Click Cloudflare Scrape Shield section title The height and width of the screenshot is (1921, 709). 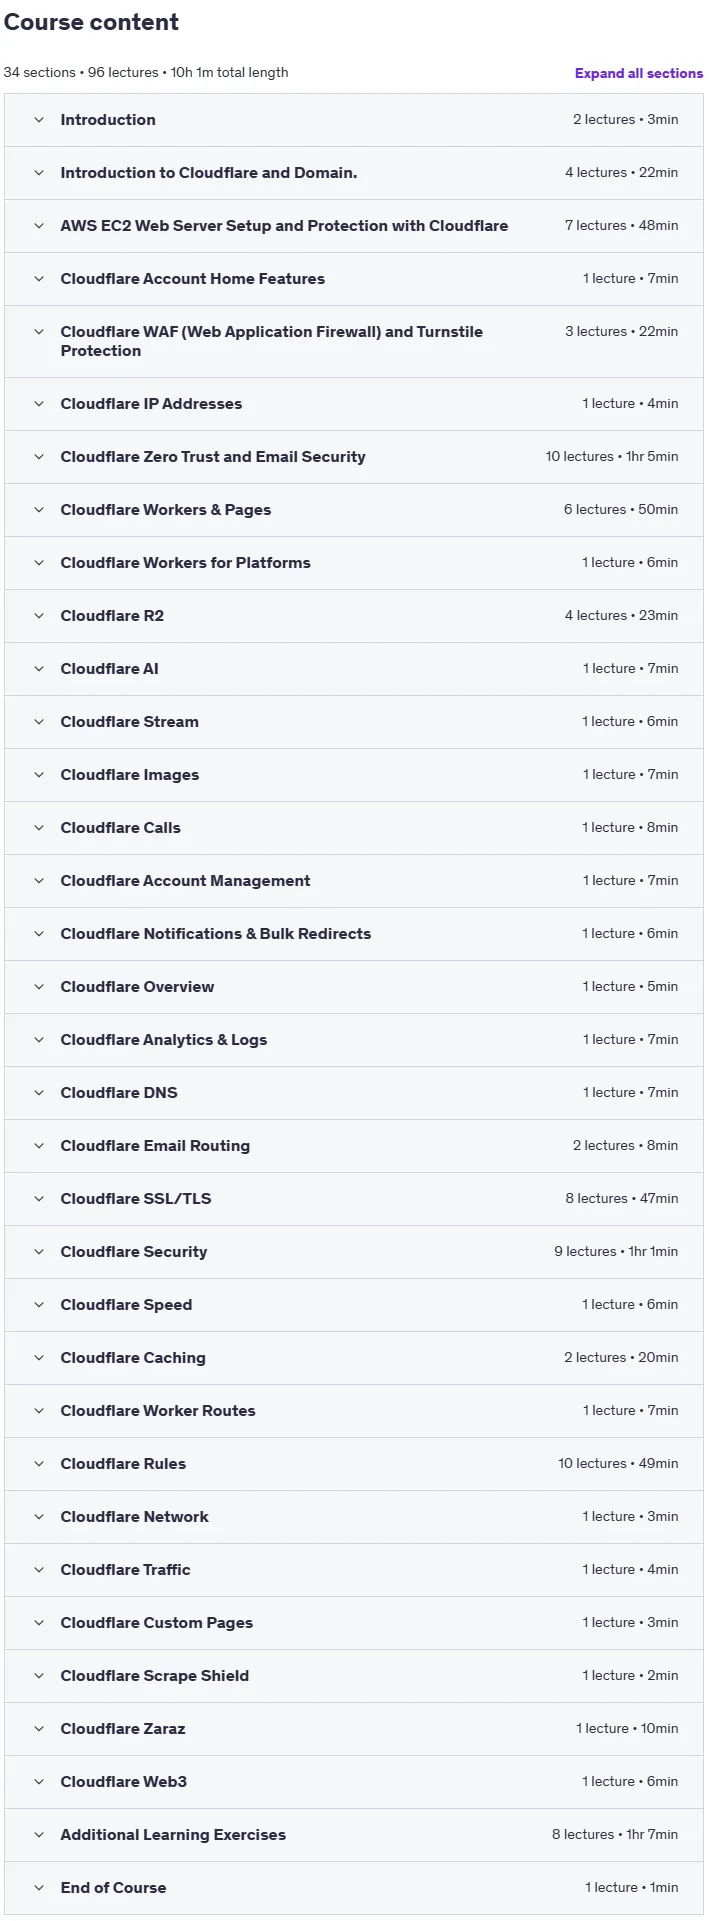pyautogui.click(x=155, y=1676)
